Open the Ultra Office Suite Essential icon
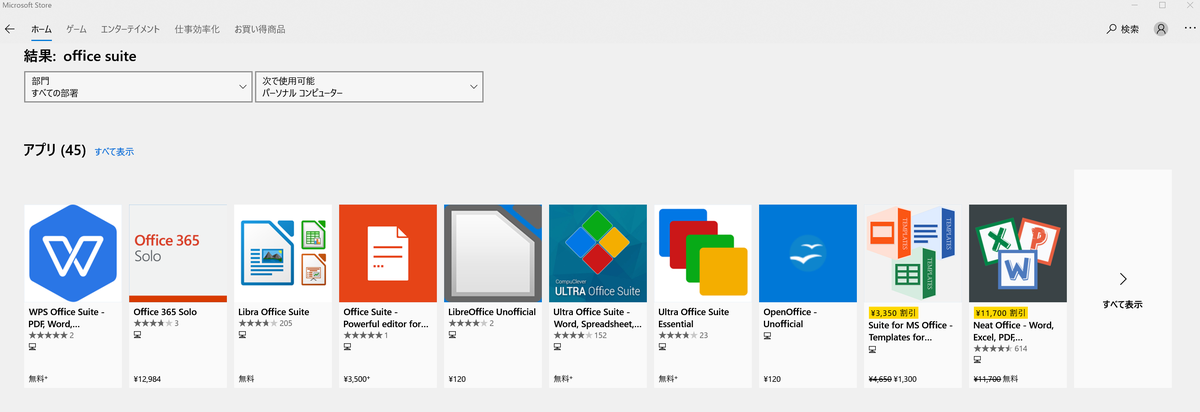This screenshot has height=412, width=1200. click(703, 253)
